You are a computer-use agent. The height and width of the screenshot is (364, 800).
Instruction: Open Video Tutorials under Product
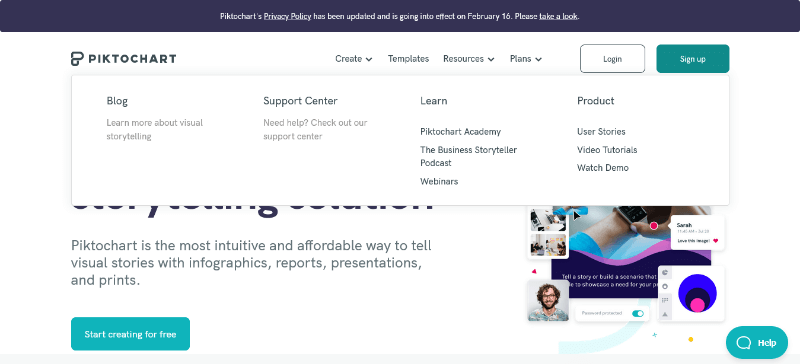coord(607,150)
